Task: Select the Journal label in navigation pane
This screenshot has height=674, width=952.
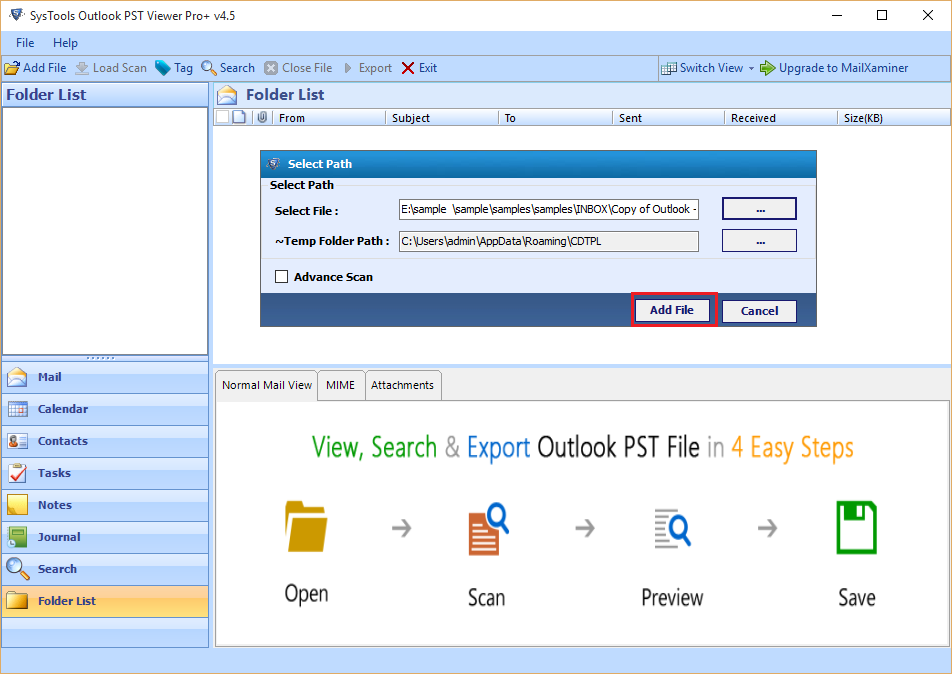Action: [x=59, y=537]
